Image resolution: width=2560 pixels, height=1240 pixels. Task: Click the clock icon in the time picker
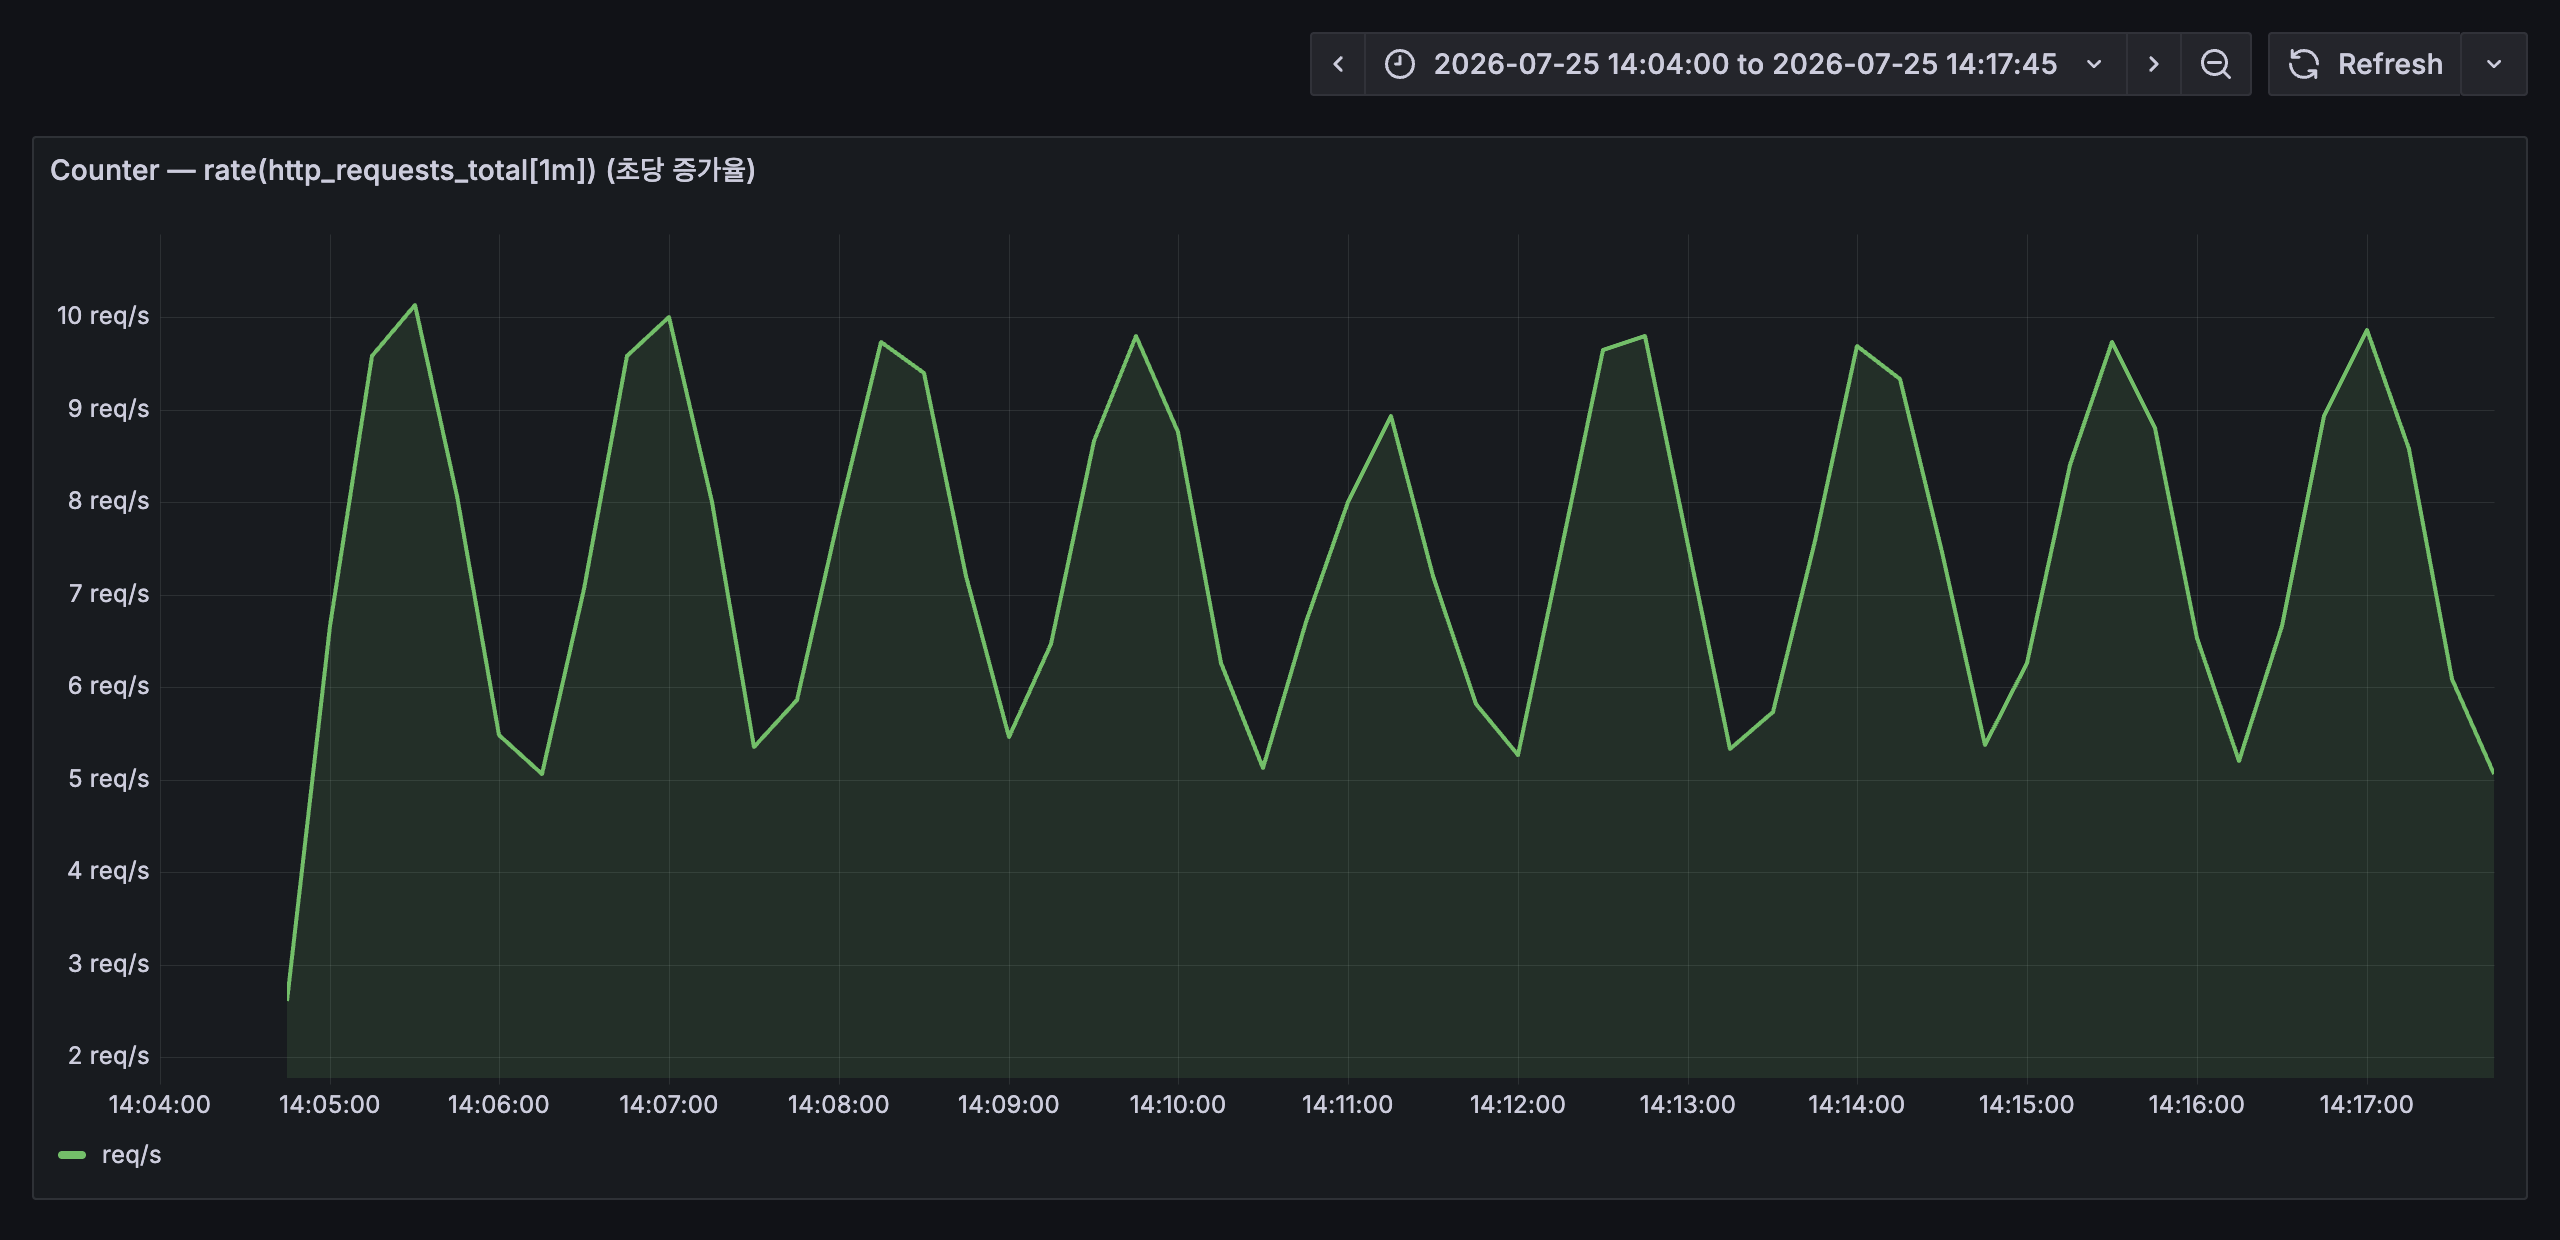pos(1399,64)
